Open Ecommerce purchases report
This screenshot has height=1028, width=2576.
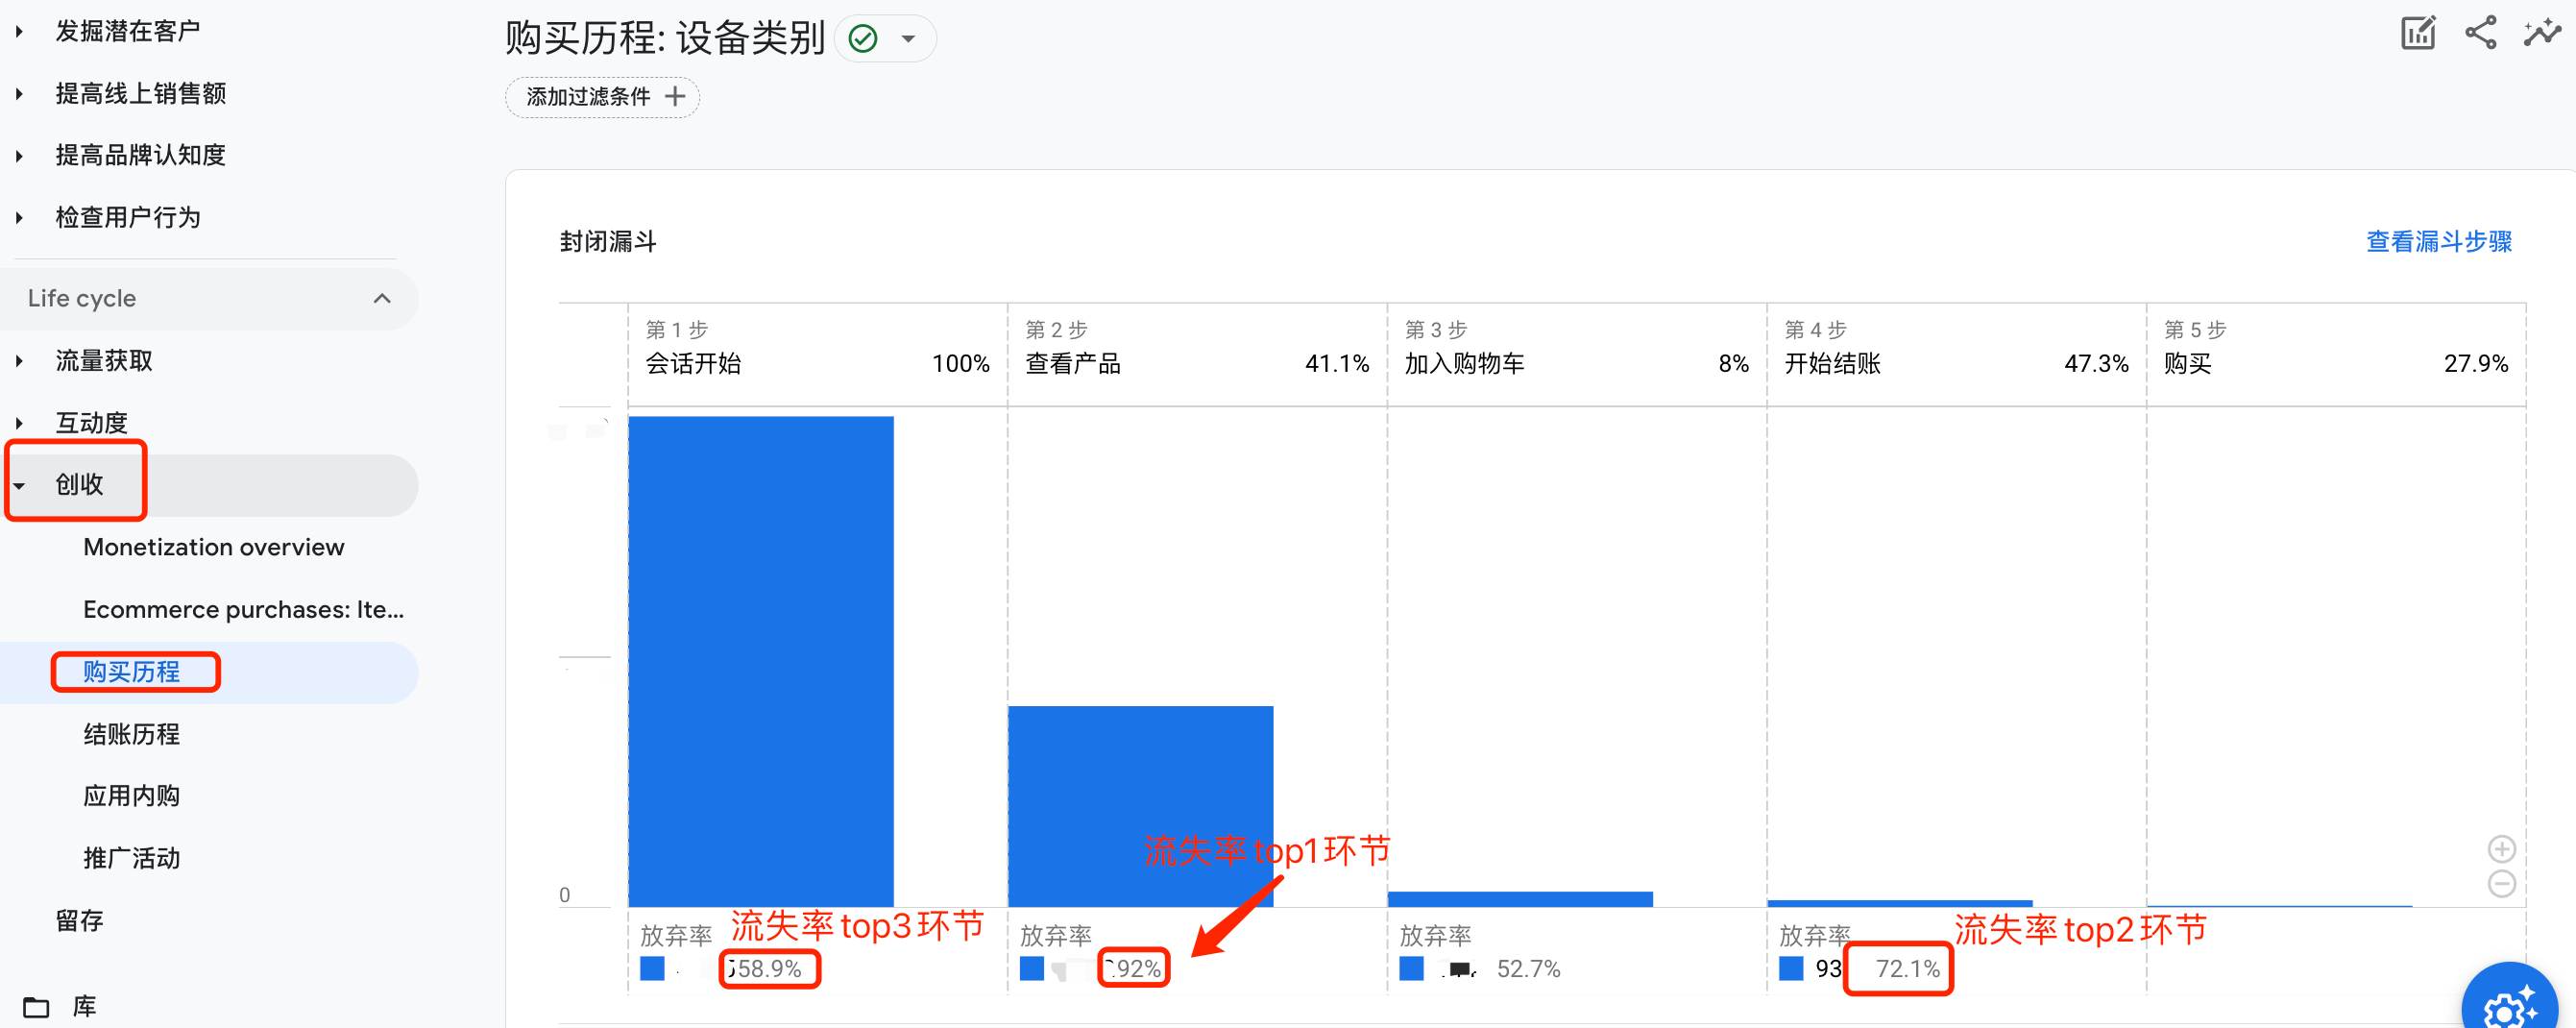pyautogui.click(x=244, y=609)
